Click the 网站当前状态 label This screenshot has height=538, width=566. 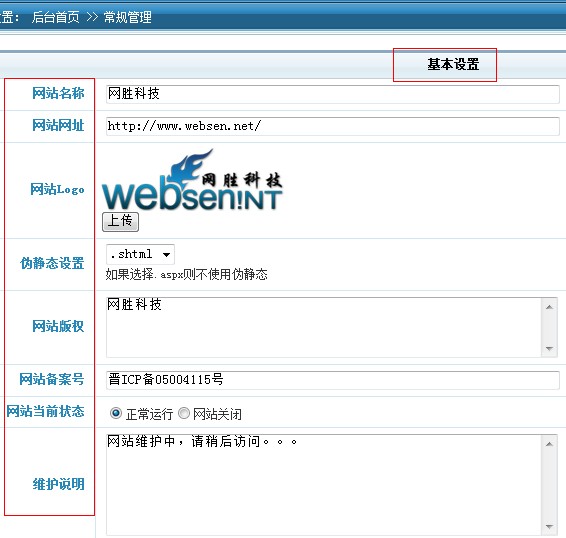[45, 411]
